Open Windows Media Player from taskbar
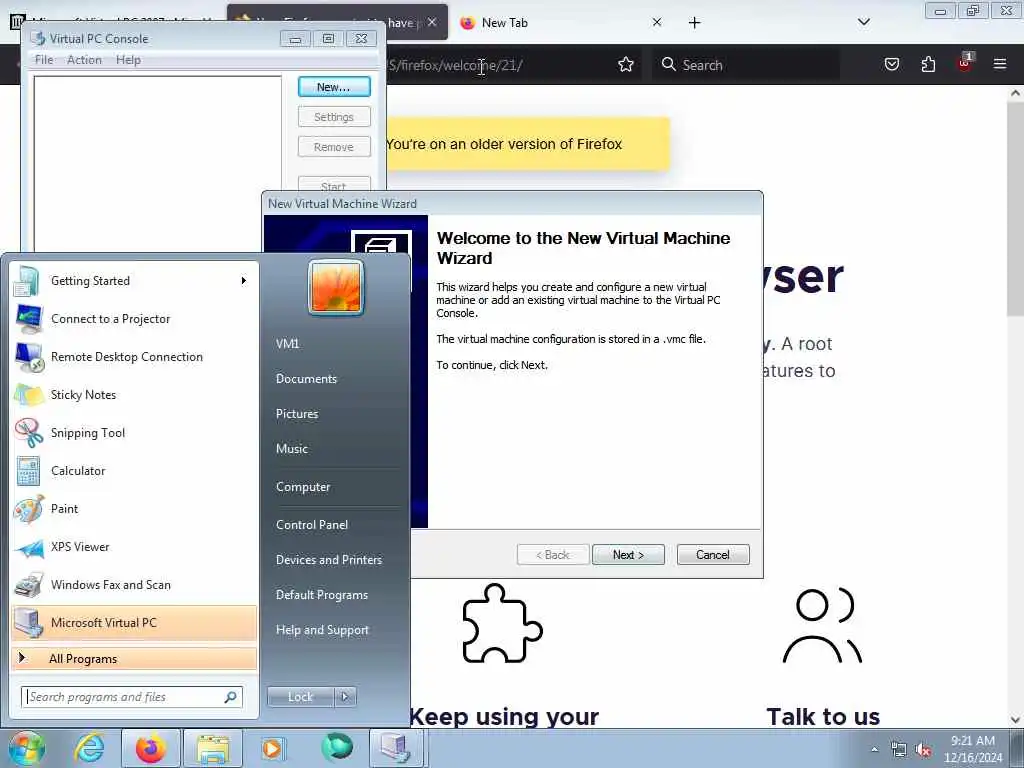 272,748
